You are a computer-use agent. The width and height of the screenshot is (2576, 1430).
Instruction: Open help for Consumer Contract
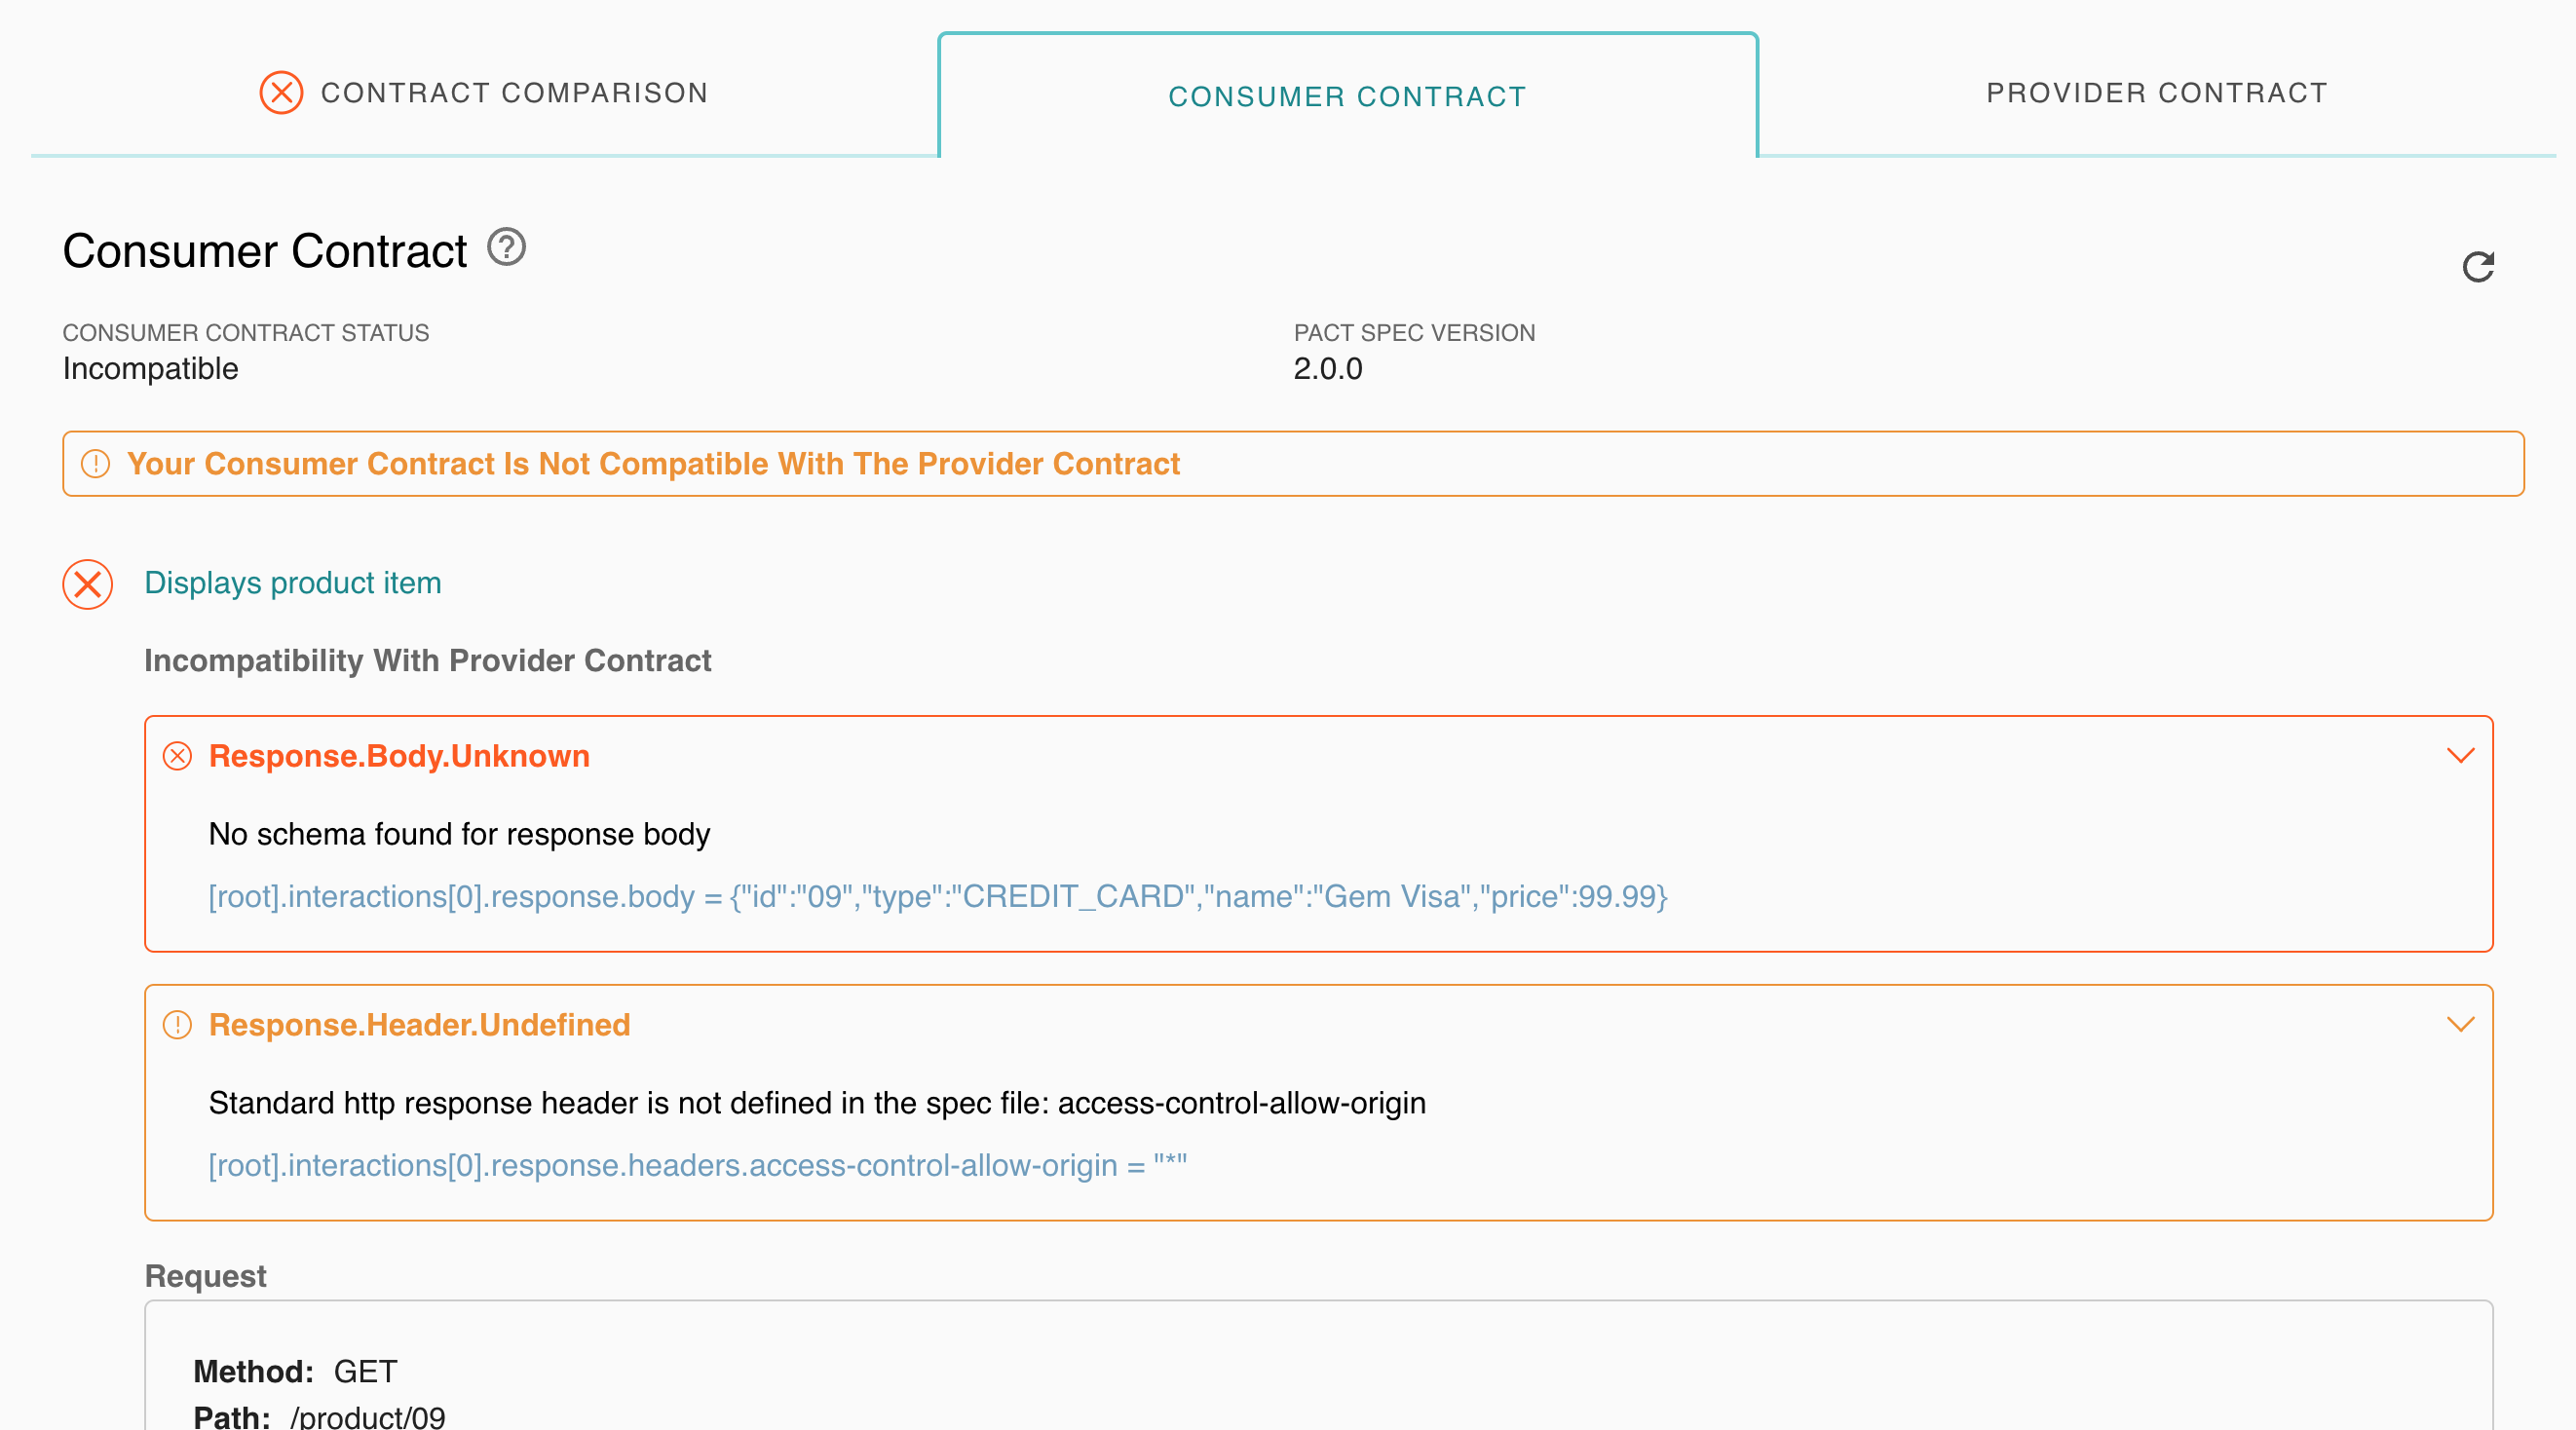pyautogui.click(x=506, y=248)
